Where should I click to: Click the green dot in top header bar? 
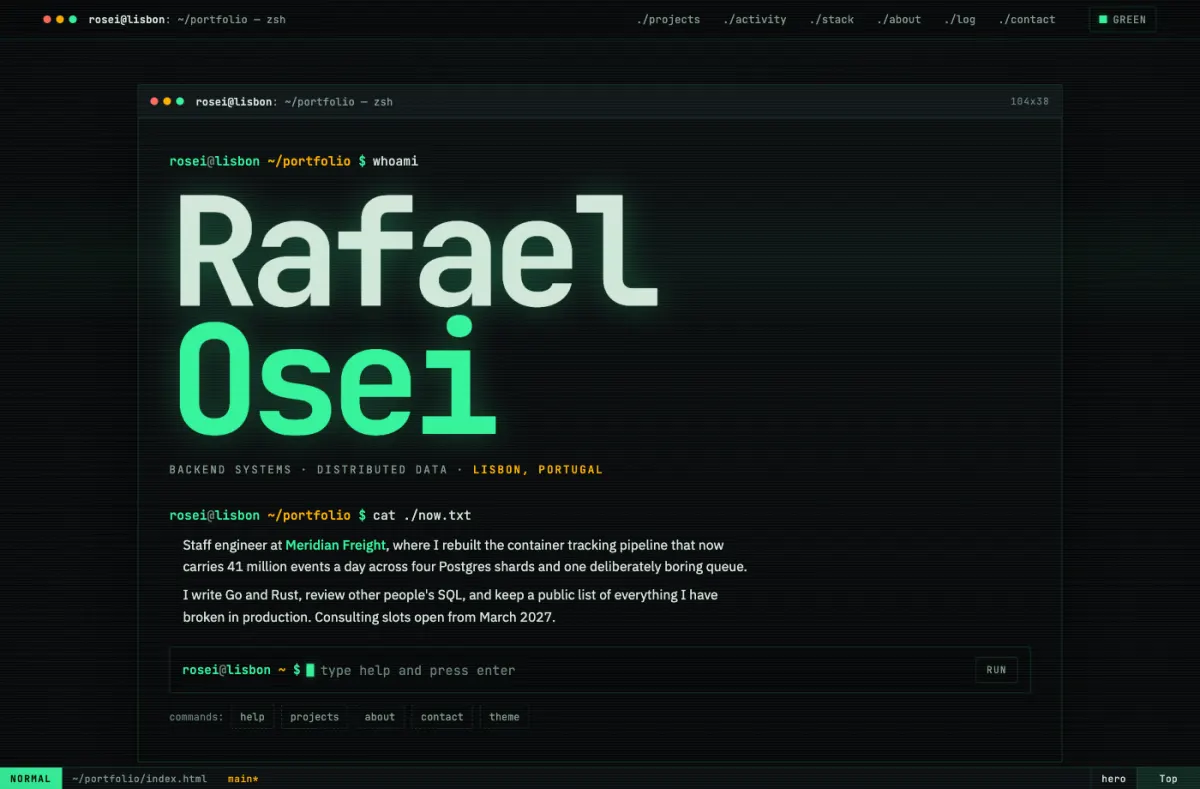tap(73, 19)
